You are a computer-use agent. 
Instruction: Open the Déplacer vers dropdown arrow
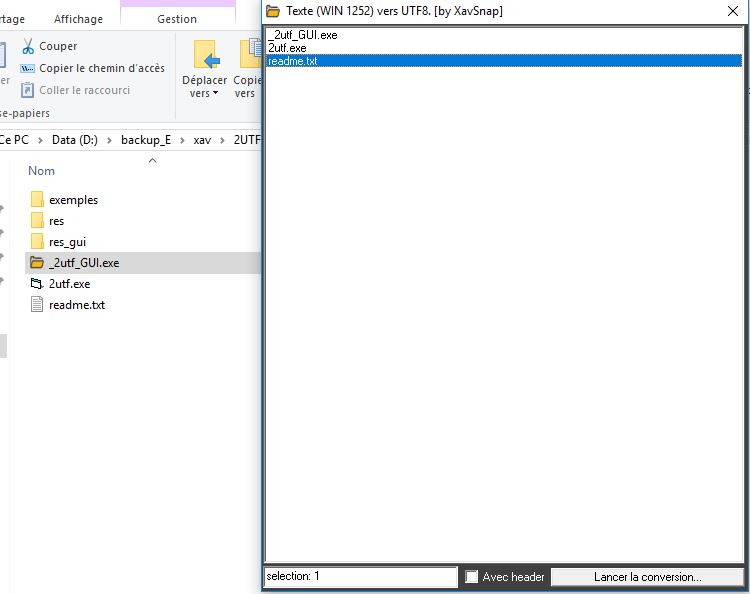click(x=215, y=94)
